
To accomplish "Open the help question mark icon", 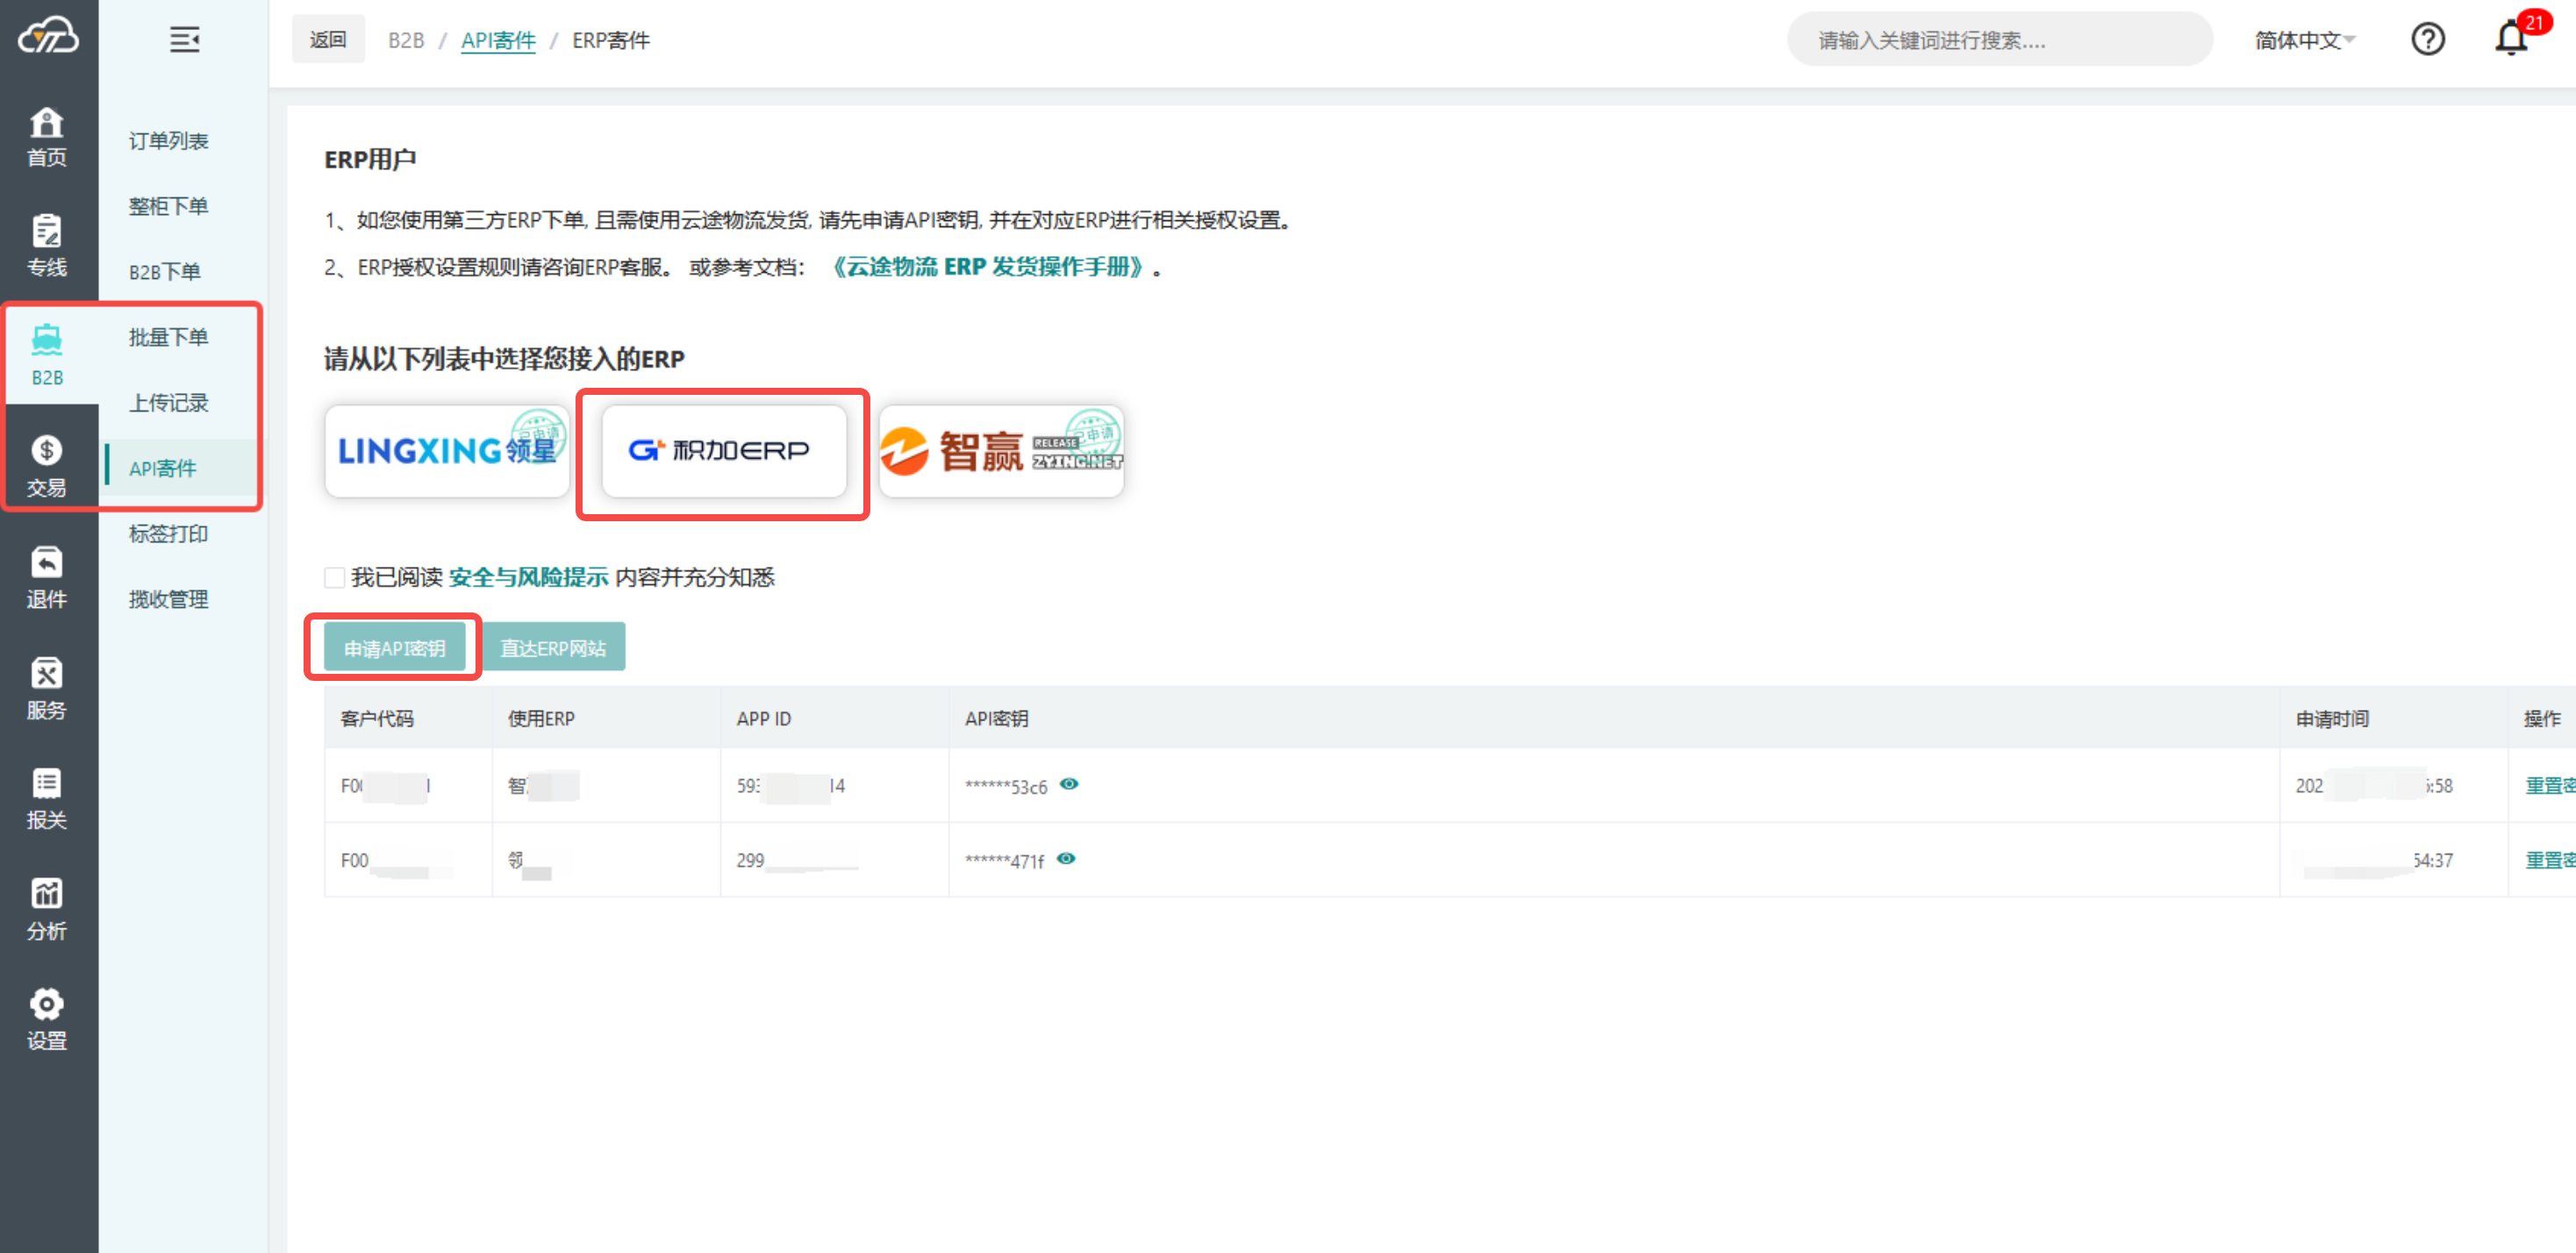I will click(x=2427, y=40).
